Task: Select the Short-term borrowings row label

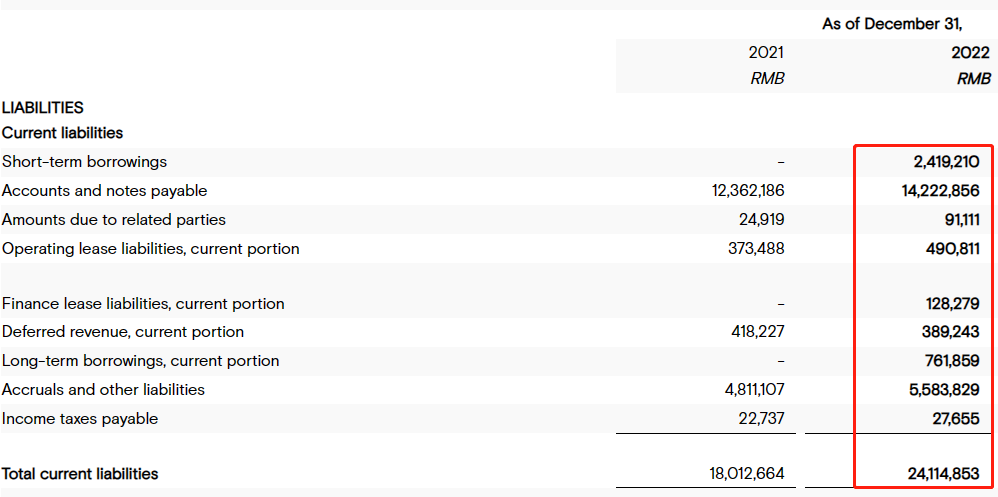Action: click(x=85, y=162)
